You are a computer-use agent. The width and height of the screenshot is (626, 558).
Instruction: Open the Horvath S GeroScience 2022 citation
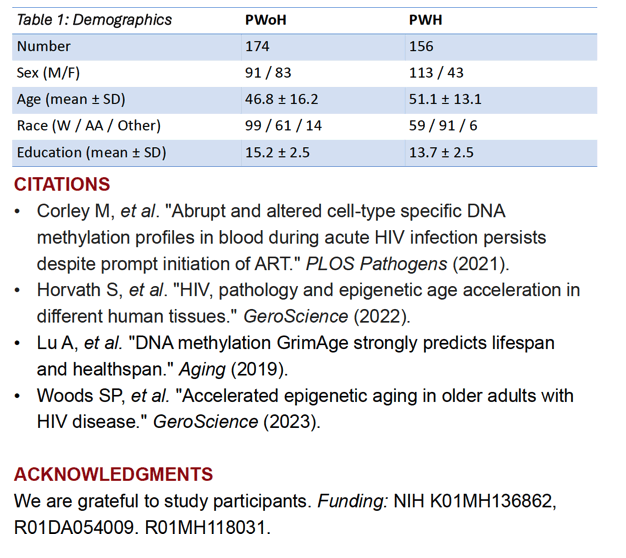point(308,303)
